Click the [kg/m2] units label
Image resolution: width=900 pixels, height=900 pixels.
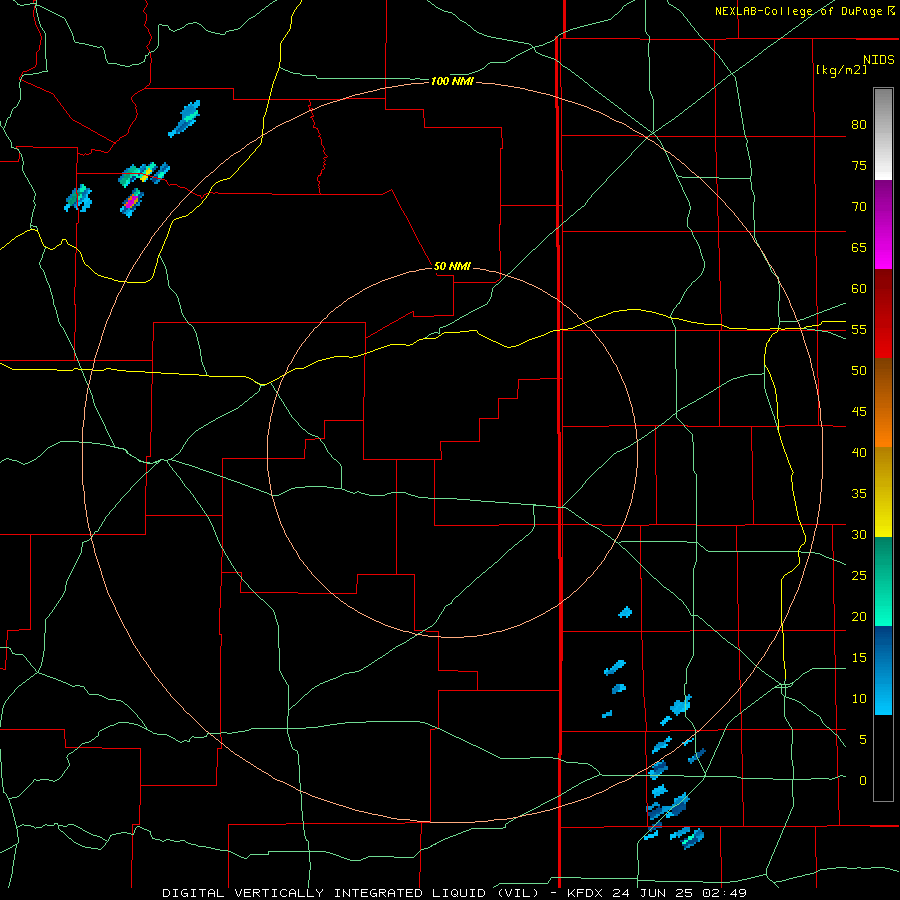[x=841, y=69]
